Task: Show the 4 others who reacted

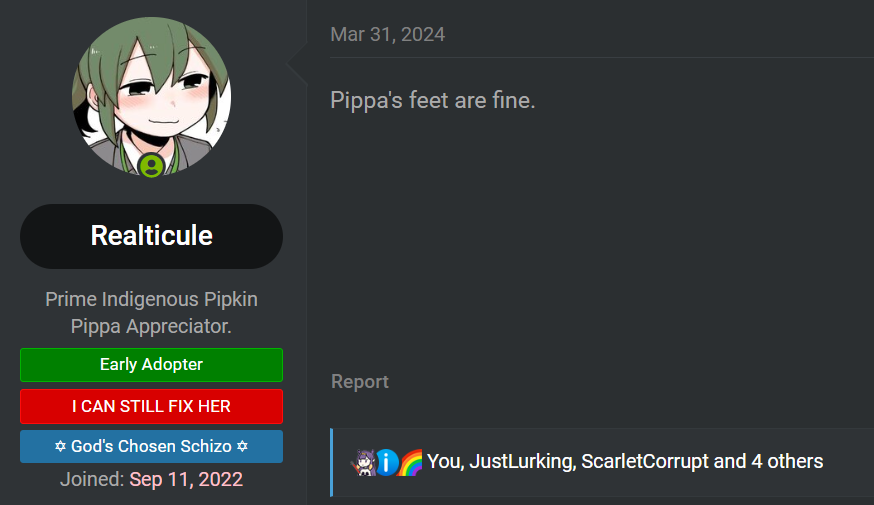Action: click(787, 462)
